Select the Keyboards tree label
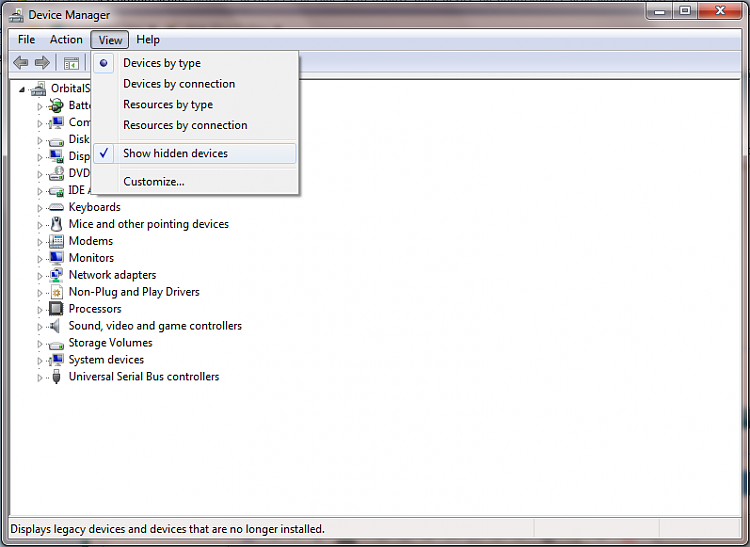Image resolution: width=750 pixels, height=547 pixels. pyautogui.click(x=95, y=207)
